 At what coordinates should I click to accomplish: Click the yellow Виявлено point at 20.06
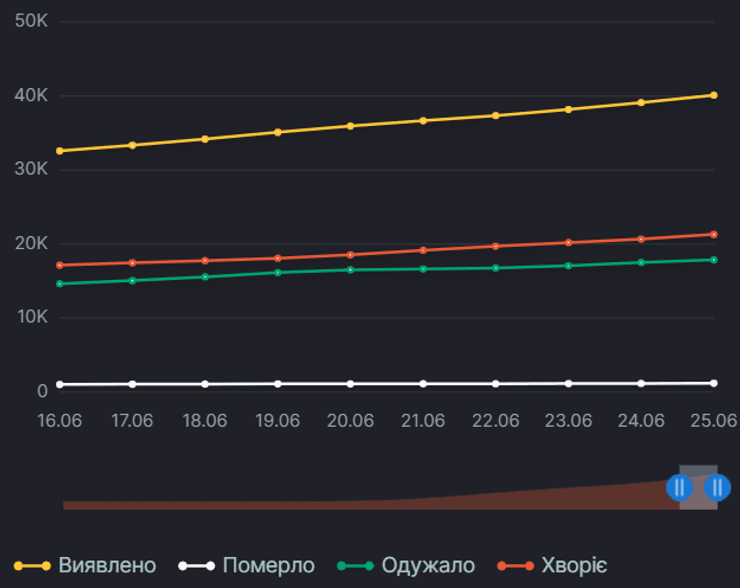350,126
